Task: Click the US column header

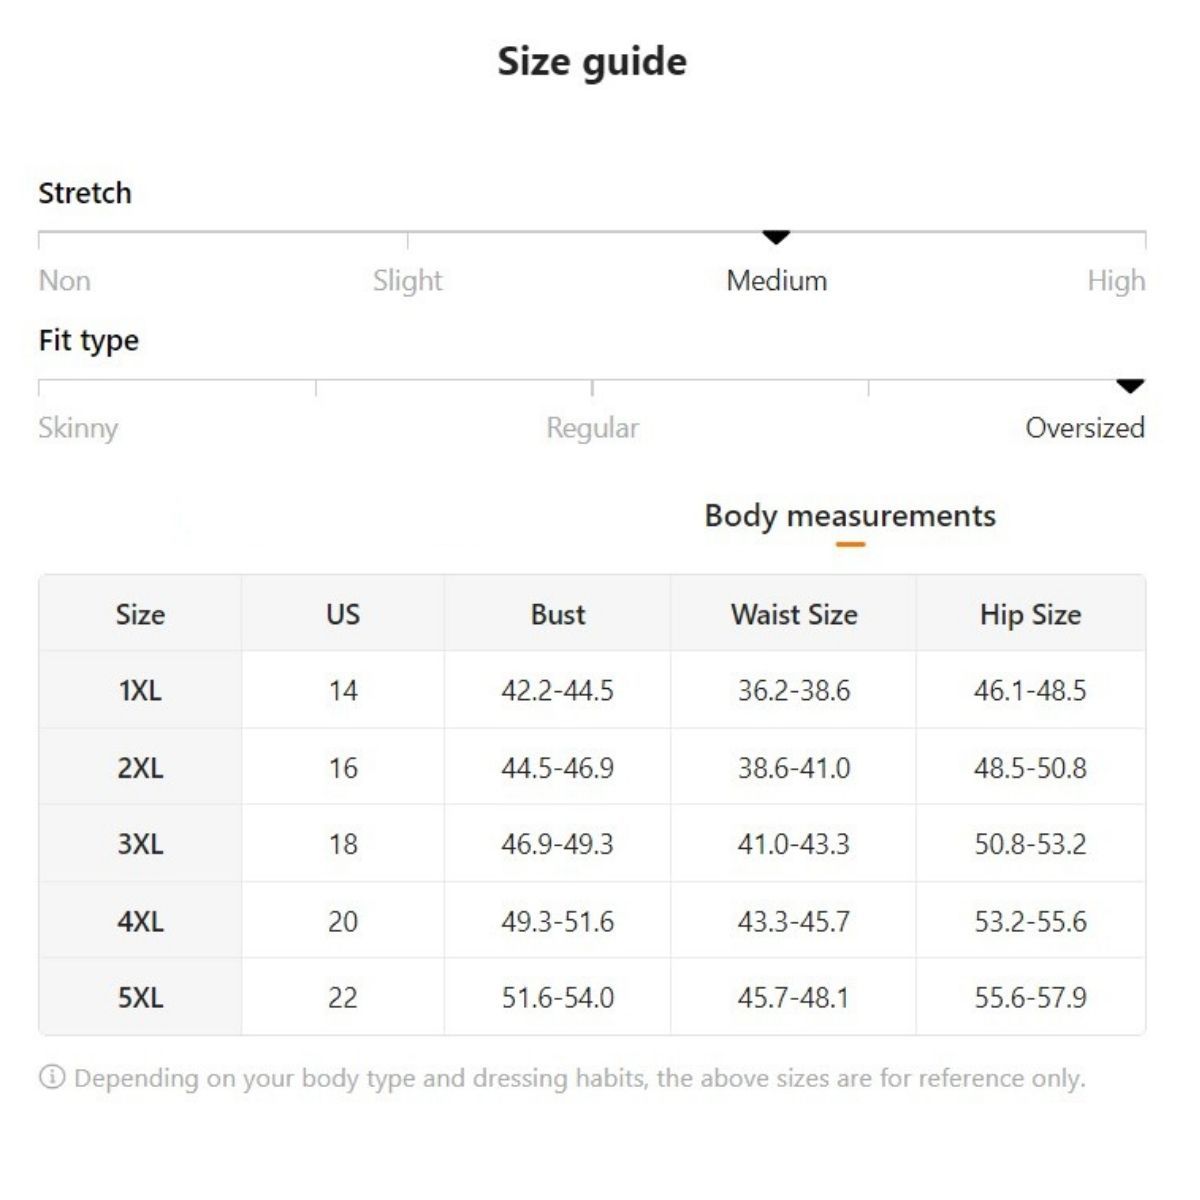Action: (343, 614)
